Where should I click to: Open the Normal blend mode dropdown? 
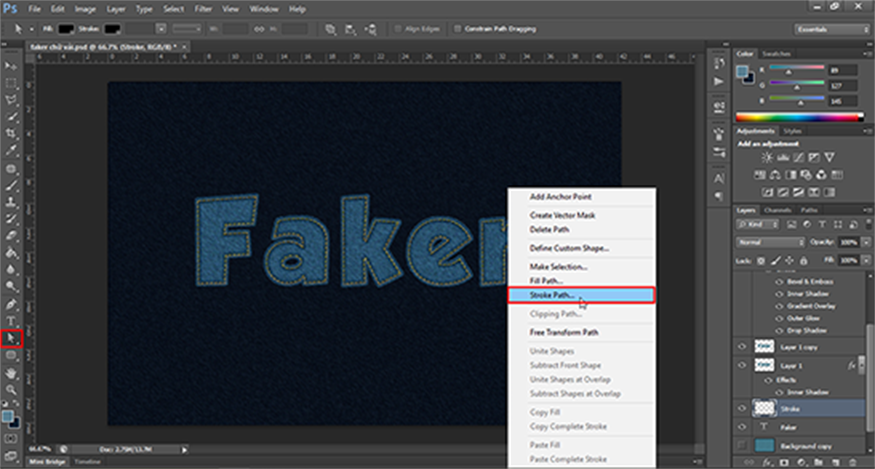pos(768,242)
